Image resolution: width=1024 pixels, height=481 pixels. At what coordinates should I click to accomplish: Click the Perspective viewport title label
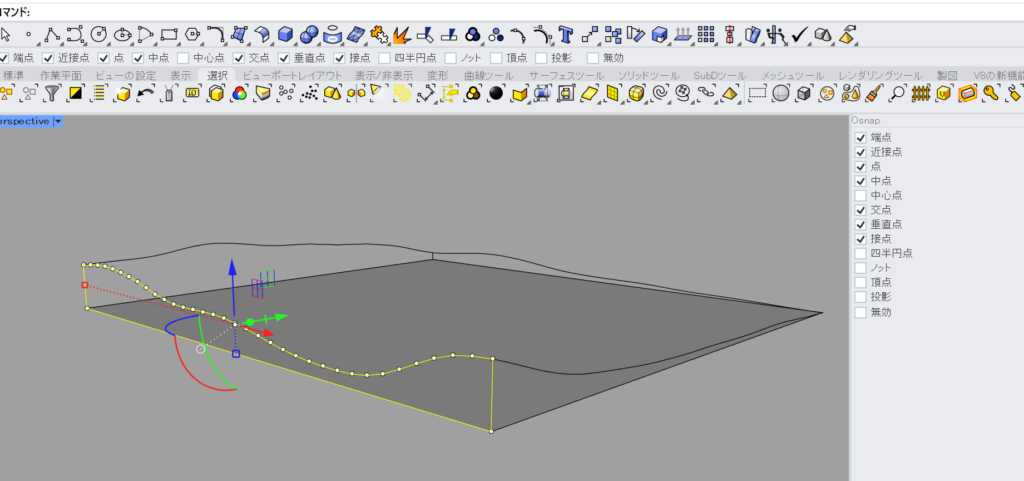click(24, 121)
